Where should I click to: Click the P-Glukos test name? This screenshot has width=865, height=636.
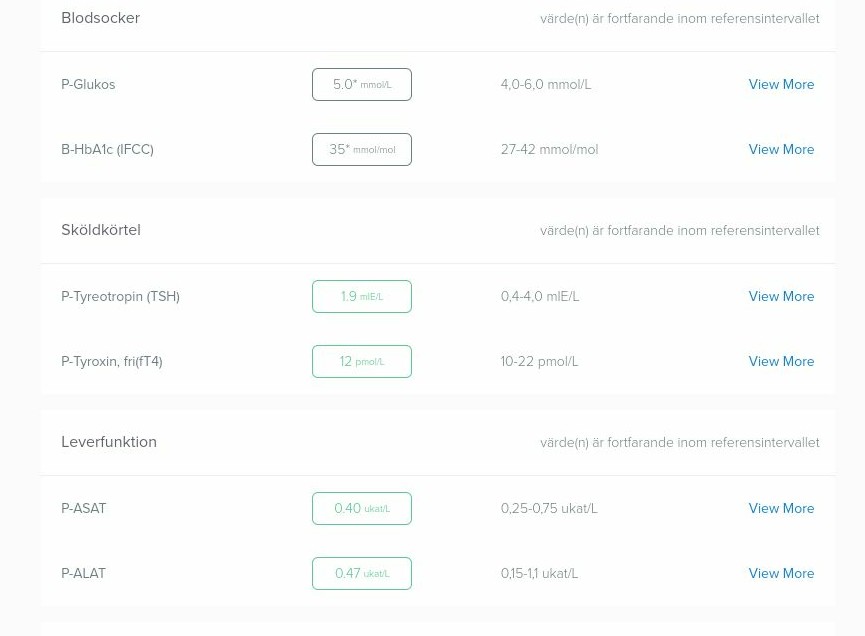[x=88, y=85]
